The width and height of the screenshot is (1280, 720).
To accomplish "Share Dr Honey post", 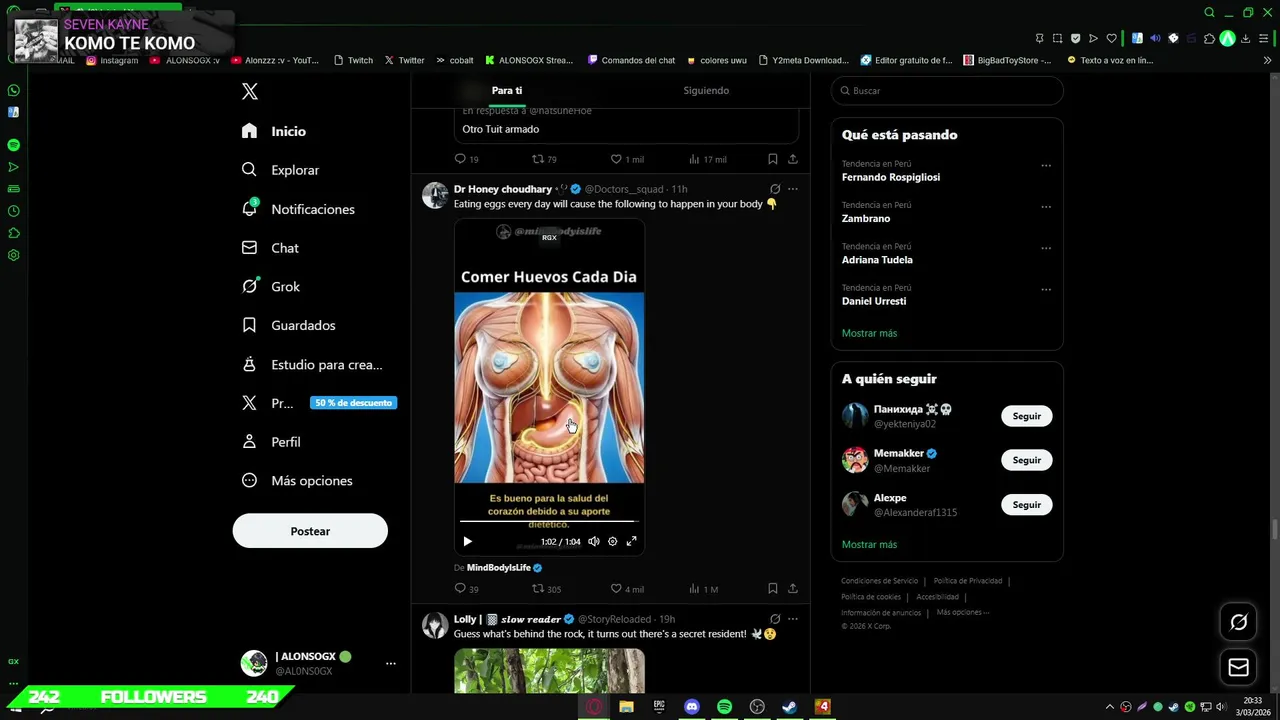I will click(793, 589).
